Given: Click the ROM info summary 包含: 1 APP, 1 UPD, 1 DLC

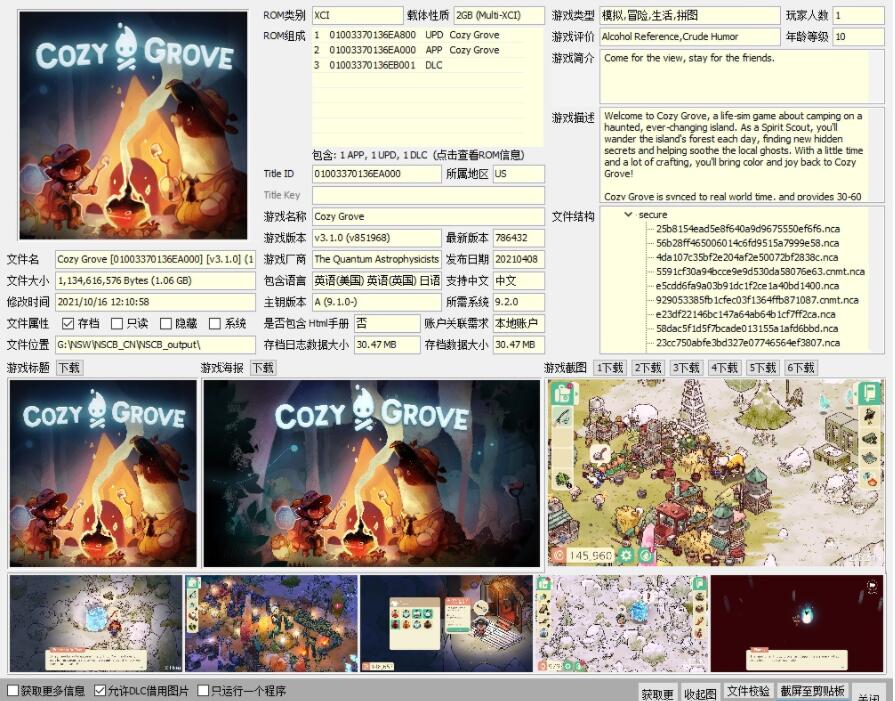Looking at the screenshot, I should pyautogui.click(x=418, y=155).
